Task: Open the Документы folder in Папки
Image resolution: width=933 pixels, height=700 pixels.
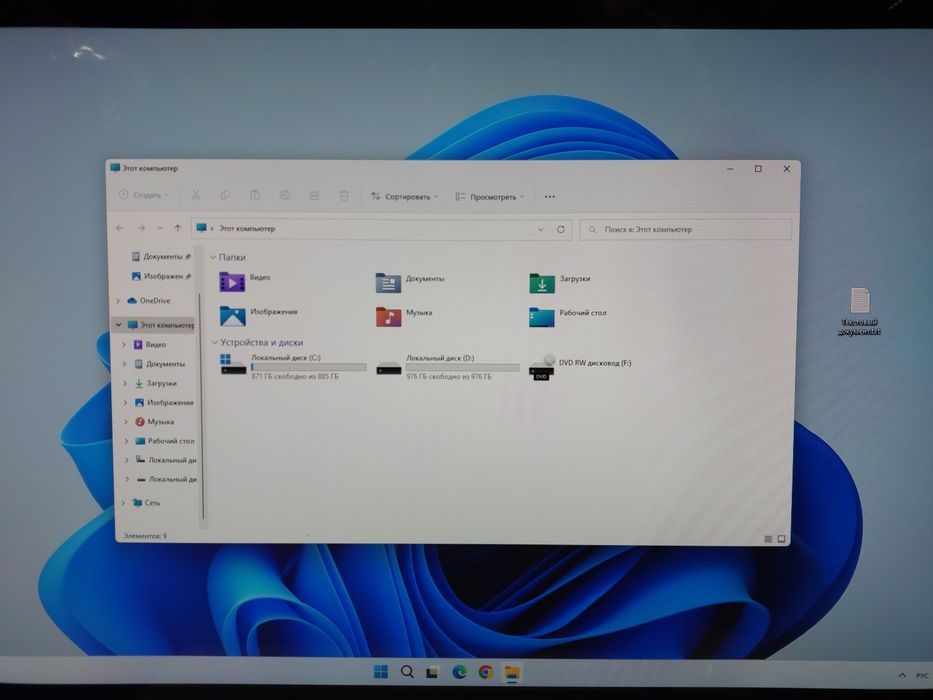Action: click(411, 282)
